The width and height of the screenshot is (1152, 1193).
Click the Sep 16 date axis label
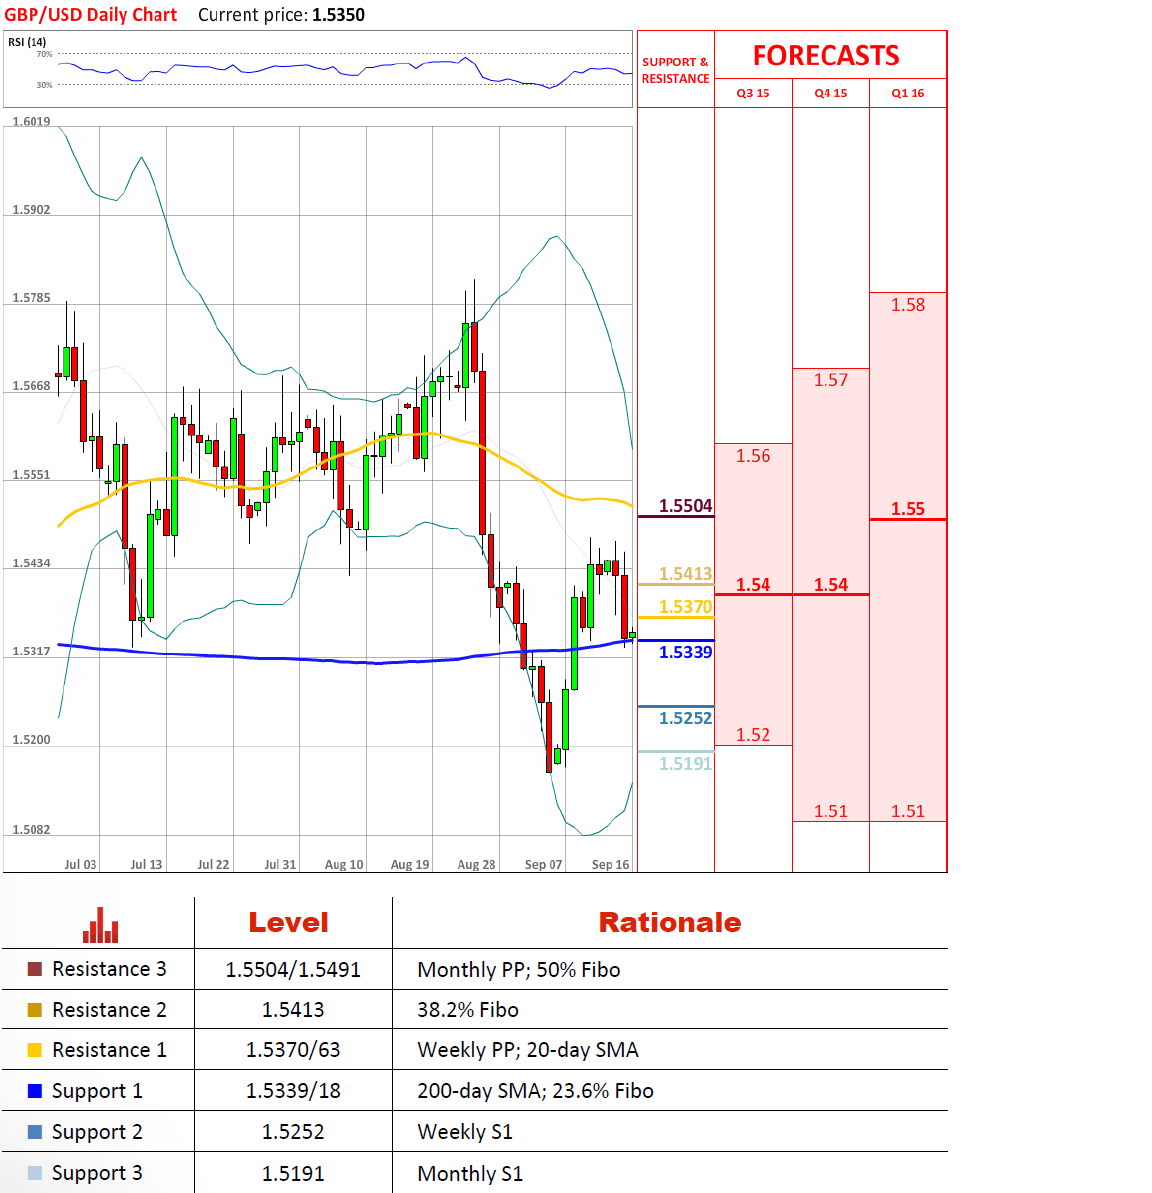tap(610, 864)
